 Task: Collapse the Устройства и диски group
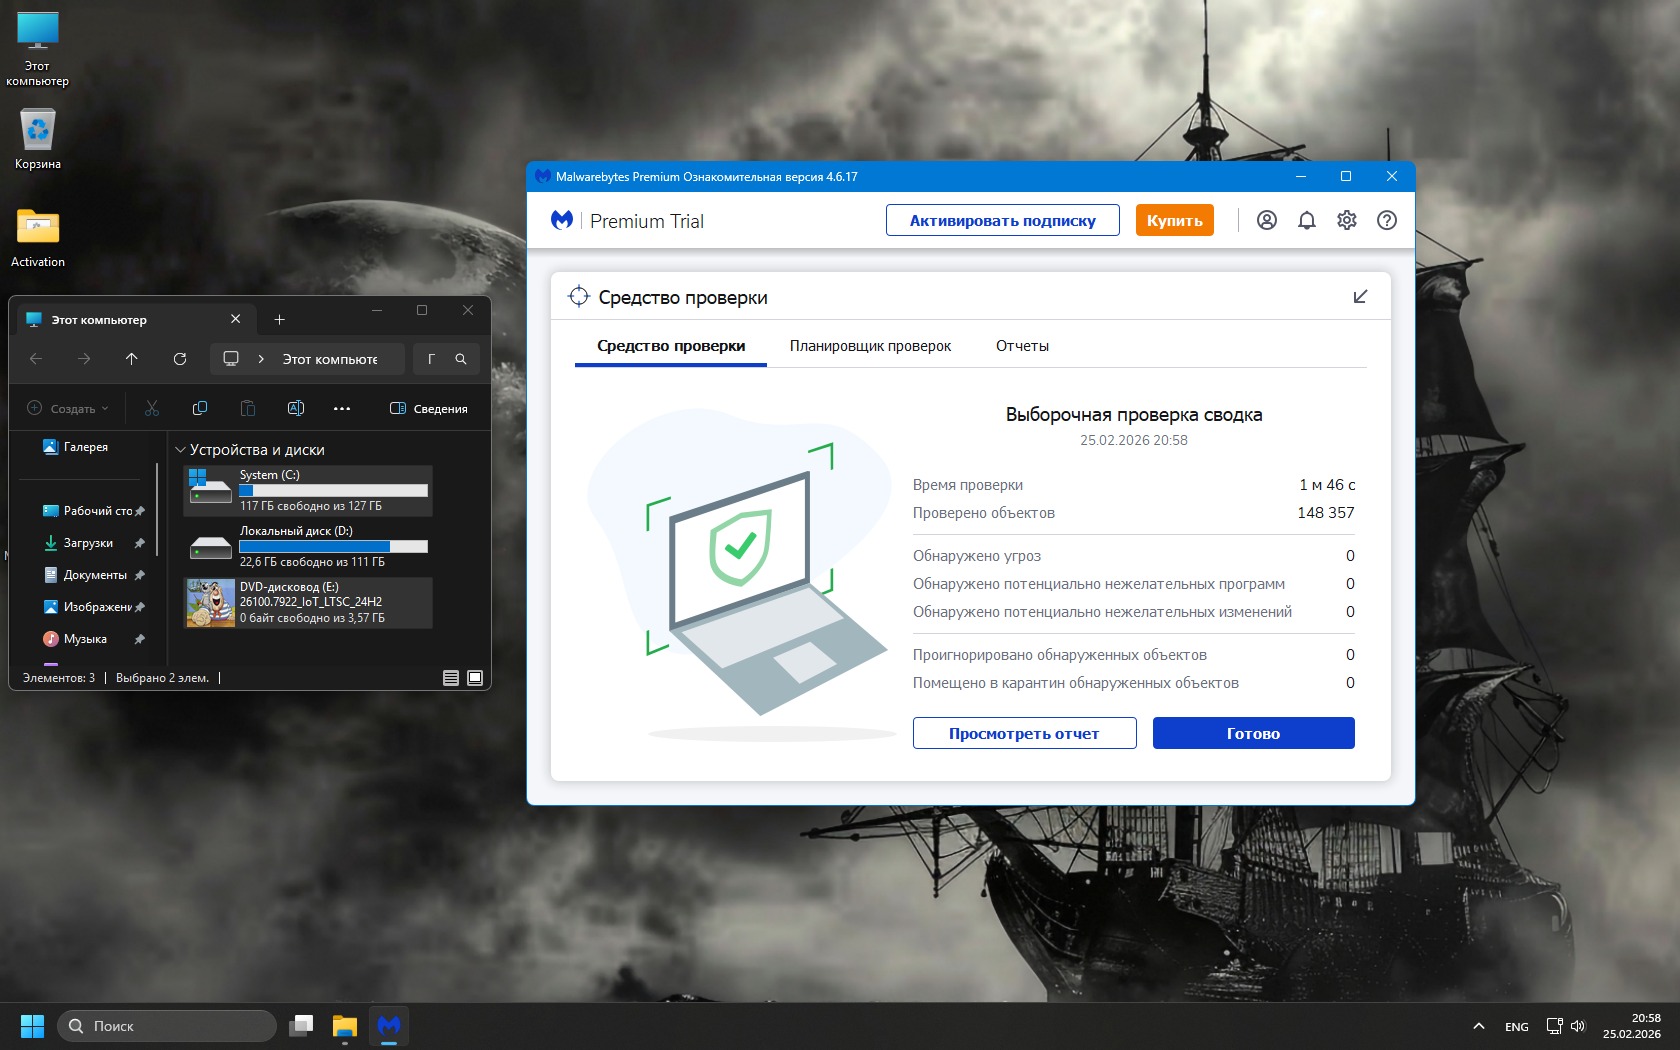click(x=180, y=450)
